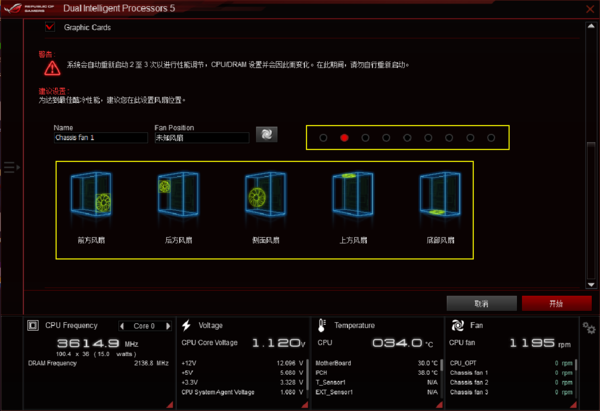
Task: Open the left sidebar menu handle
Action: 11,167
